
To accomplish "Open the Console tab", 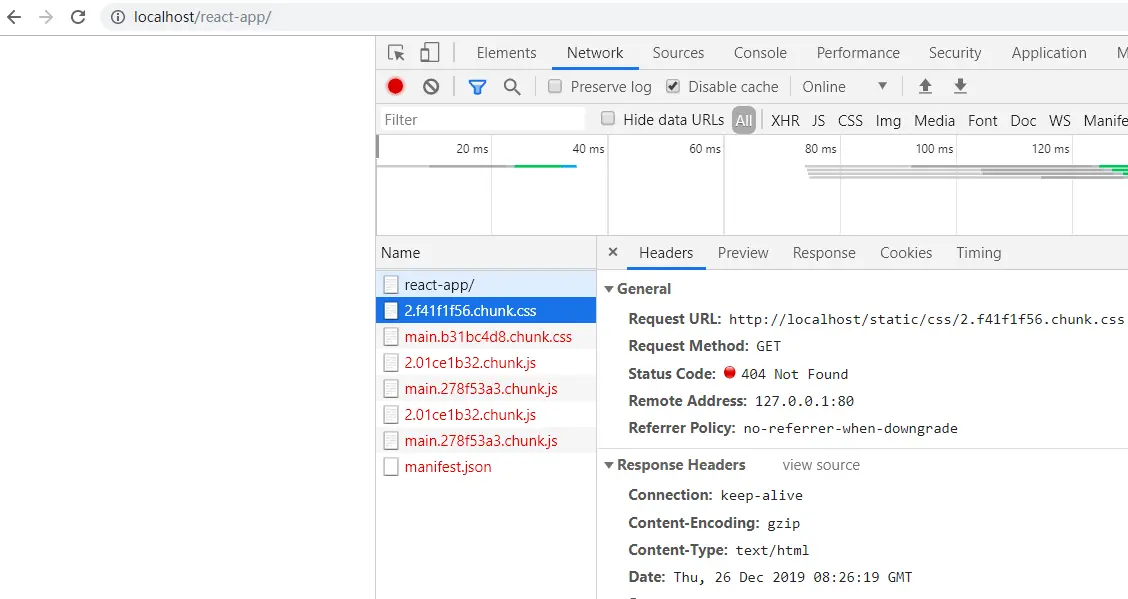I will 760,52.
